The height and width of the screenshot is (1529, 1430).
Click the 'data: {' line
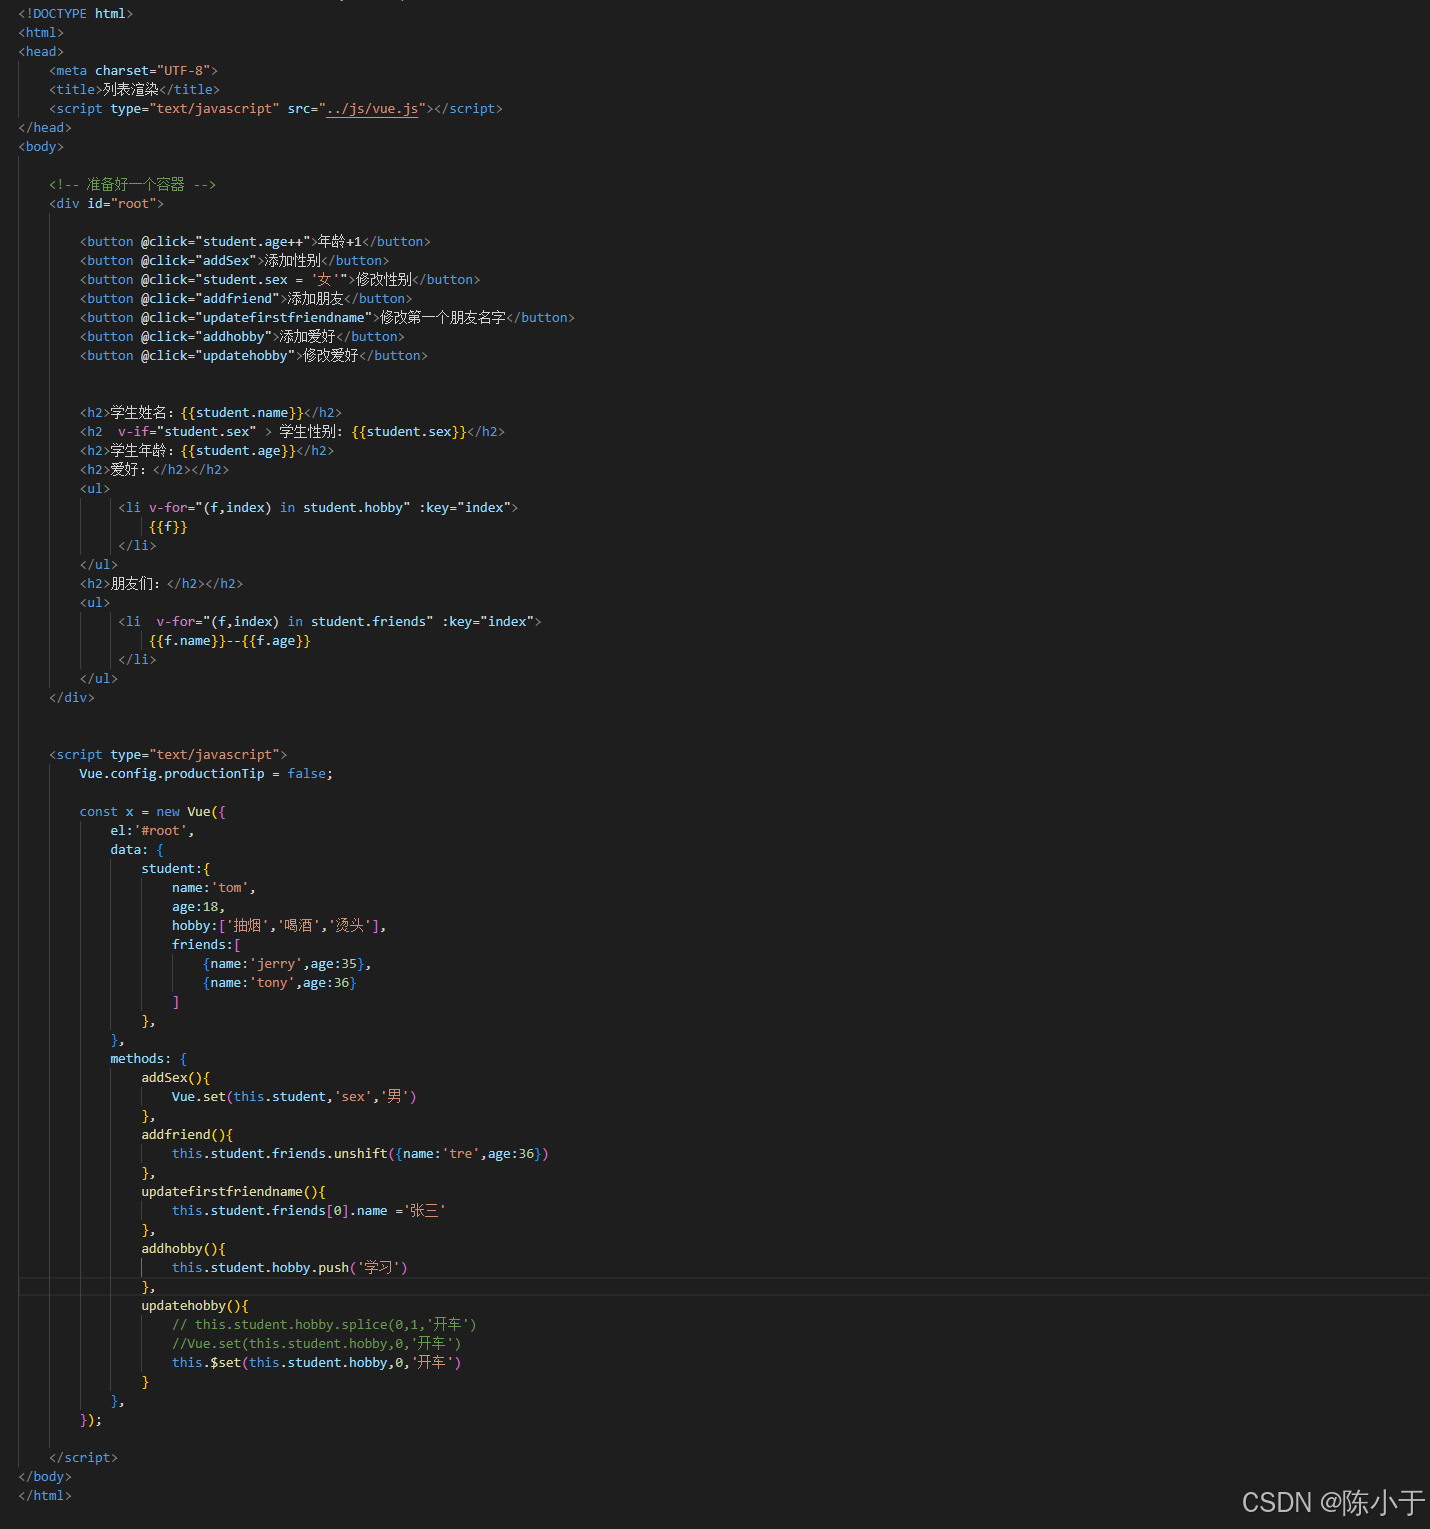(137, 849)
